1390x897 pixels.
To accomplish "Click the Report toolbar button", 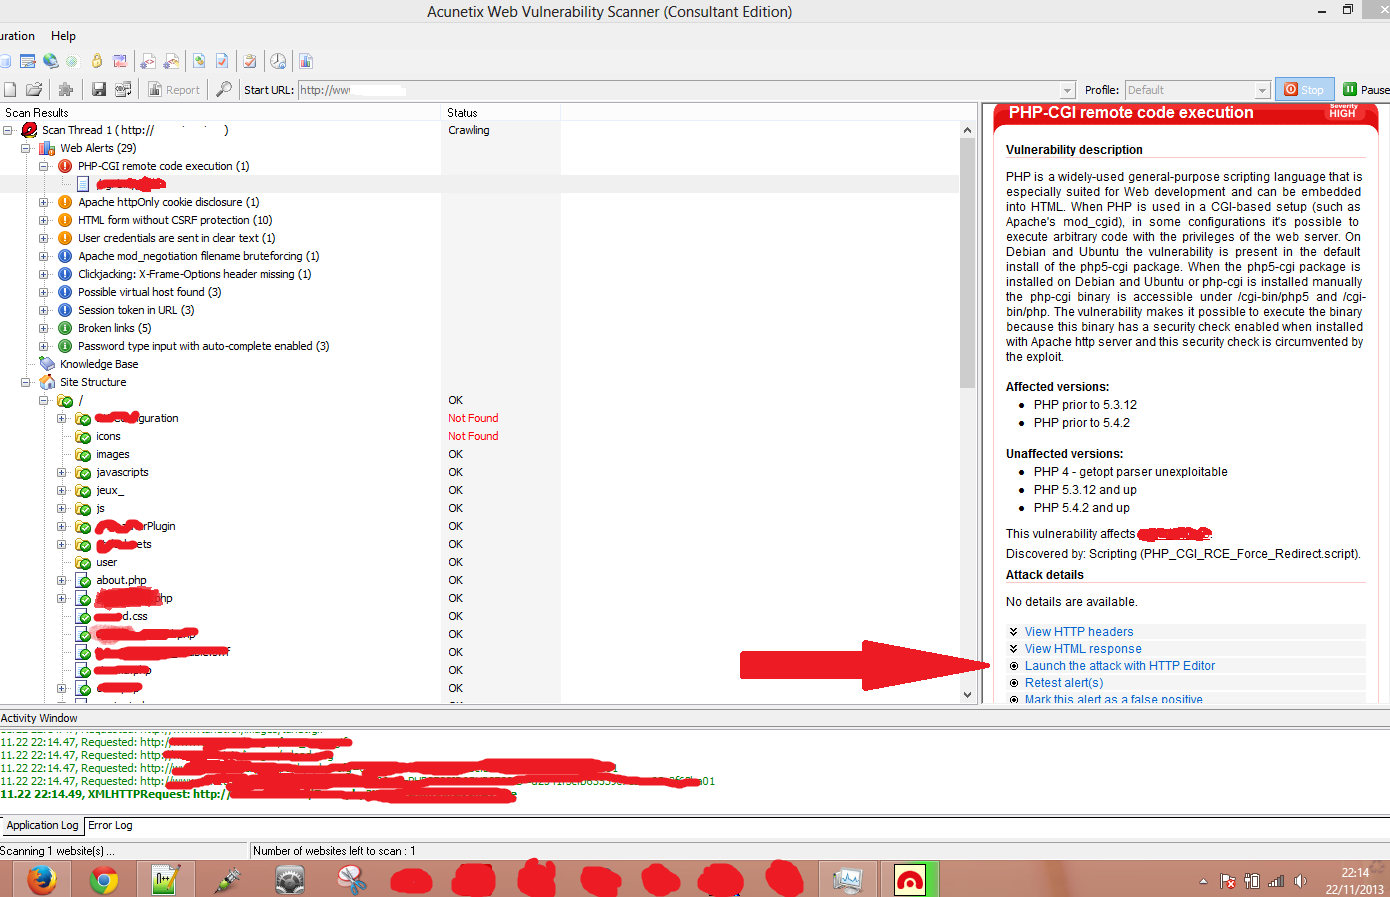I will point(174,90).
